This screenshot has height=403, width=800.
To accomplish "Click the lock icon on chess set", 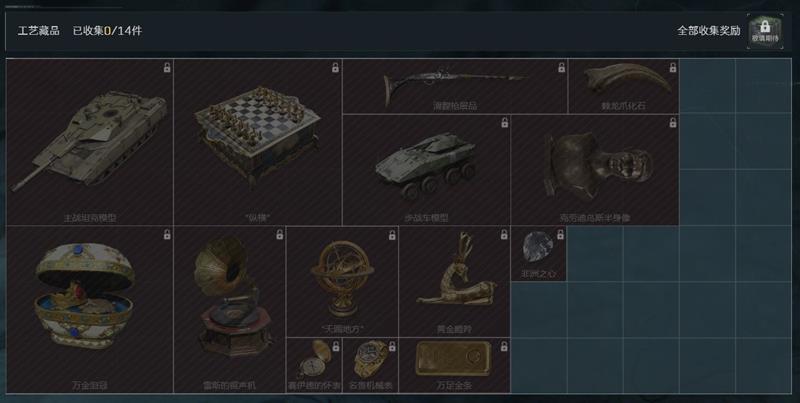I will pyautogui.click(x=335, y=67).
